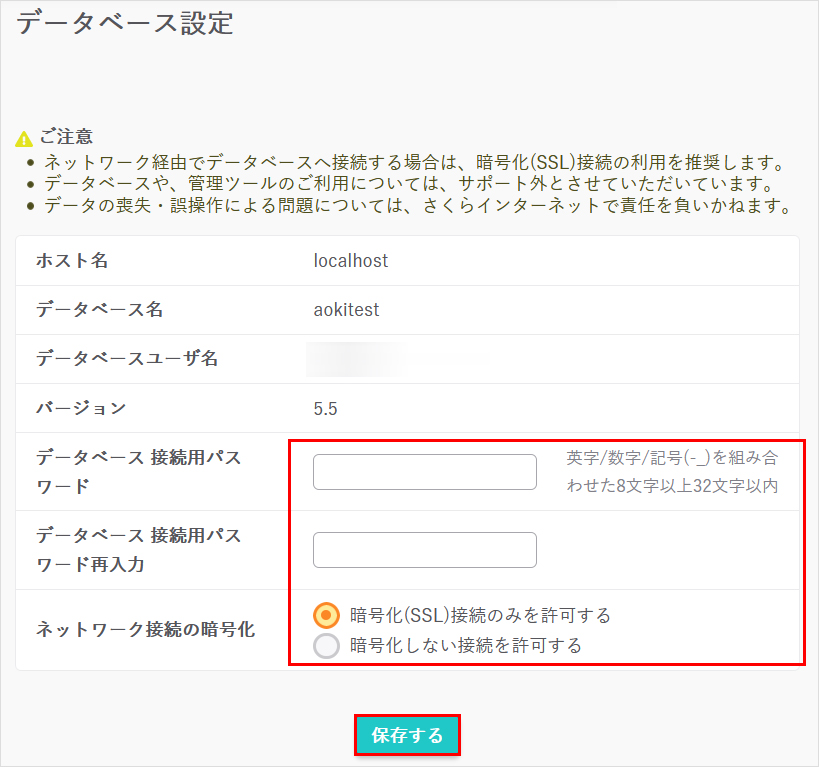The image size is (819, 767).
Task: Click the 接続用パスワード再入力 label
Action: coord(138,550)
